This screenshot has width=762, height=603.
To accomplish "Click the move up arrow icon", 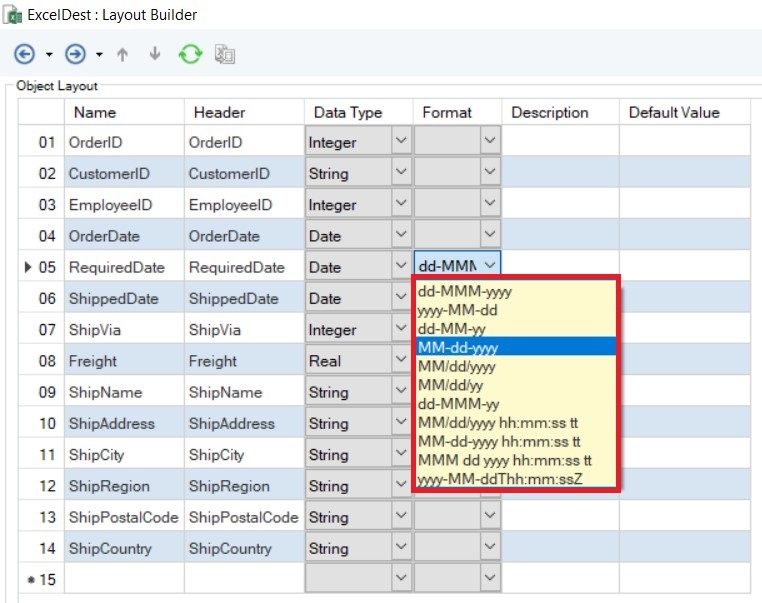I will tap(122, 54).
